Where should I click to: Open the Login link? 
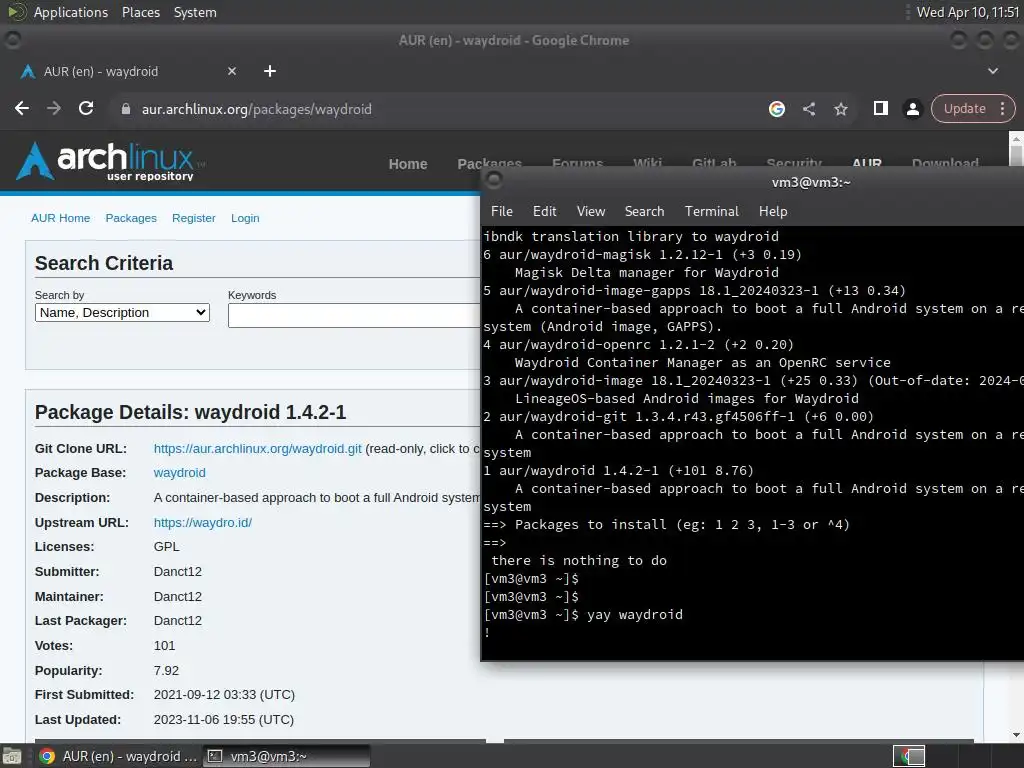pos(245,218)
